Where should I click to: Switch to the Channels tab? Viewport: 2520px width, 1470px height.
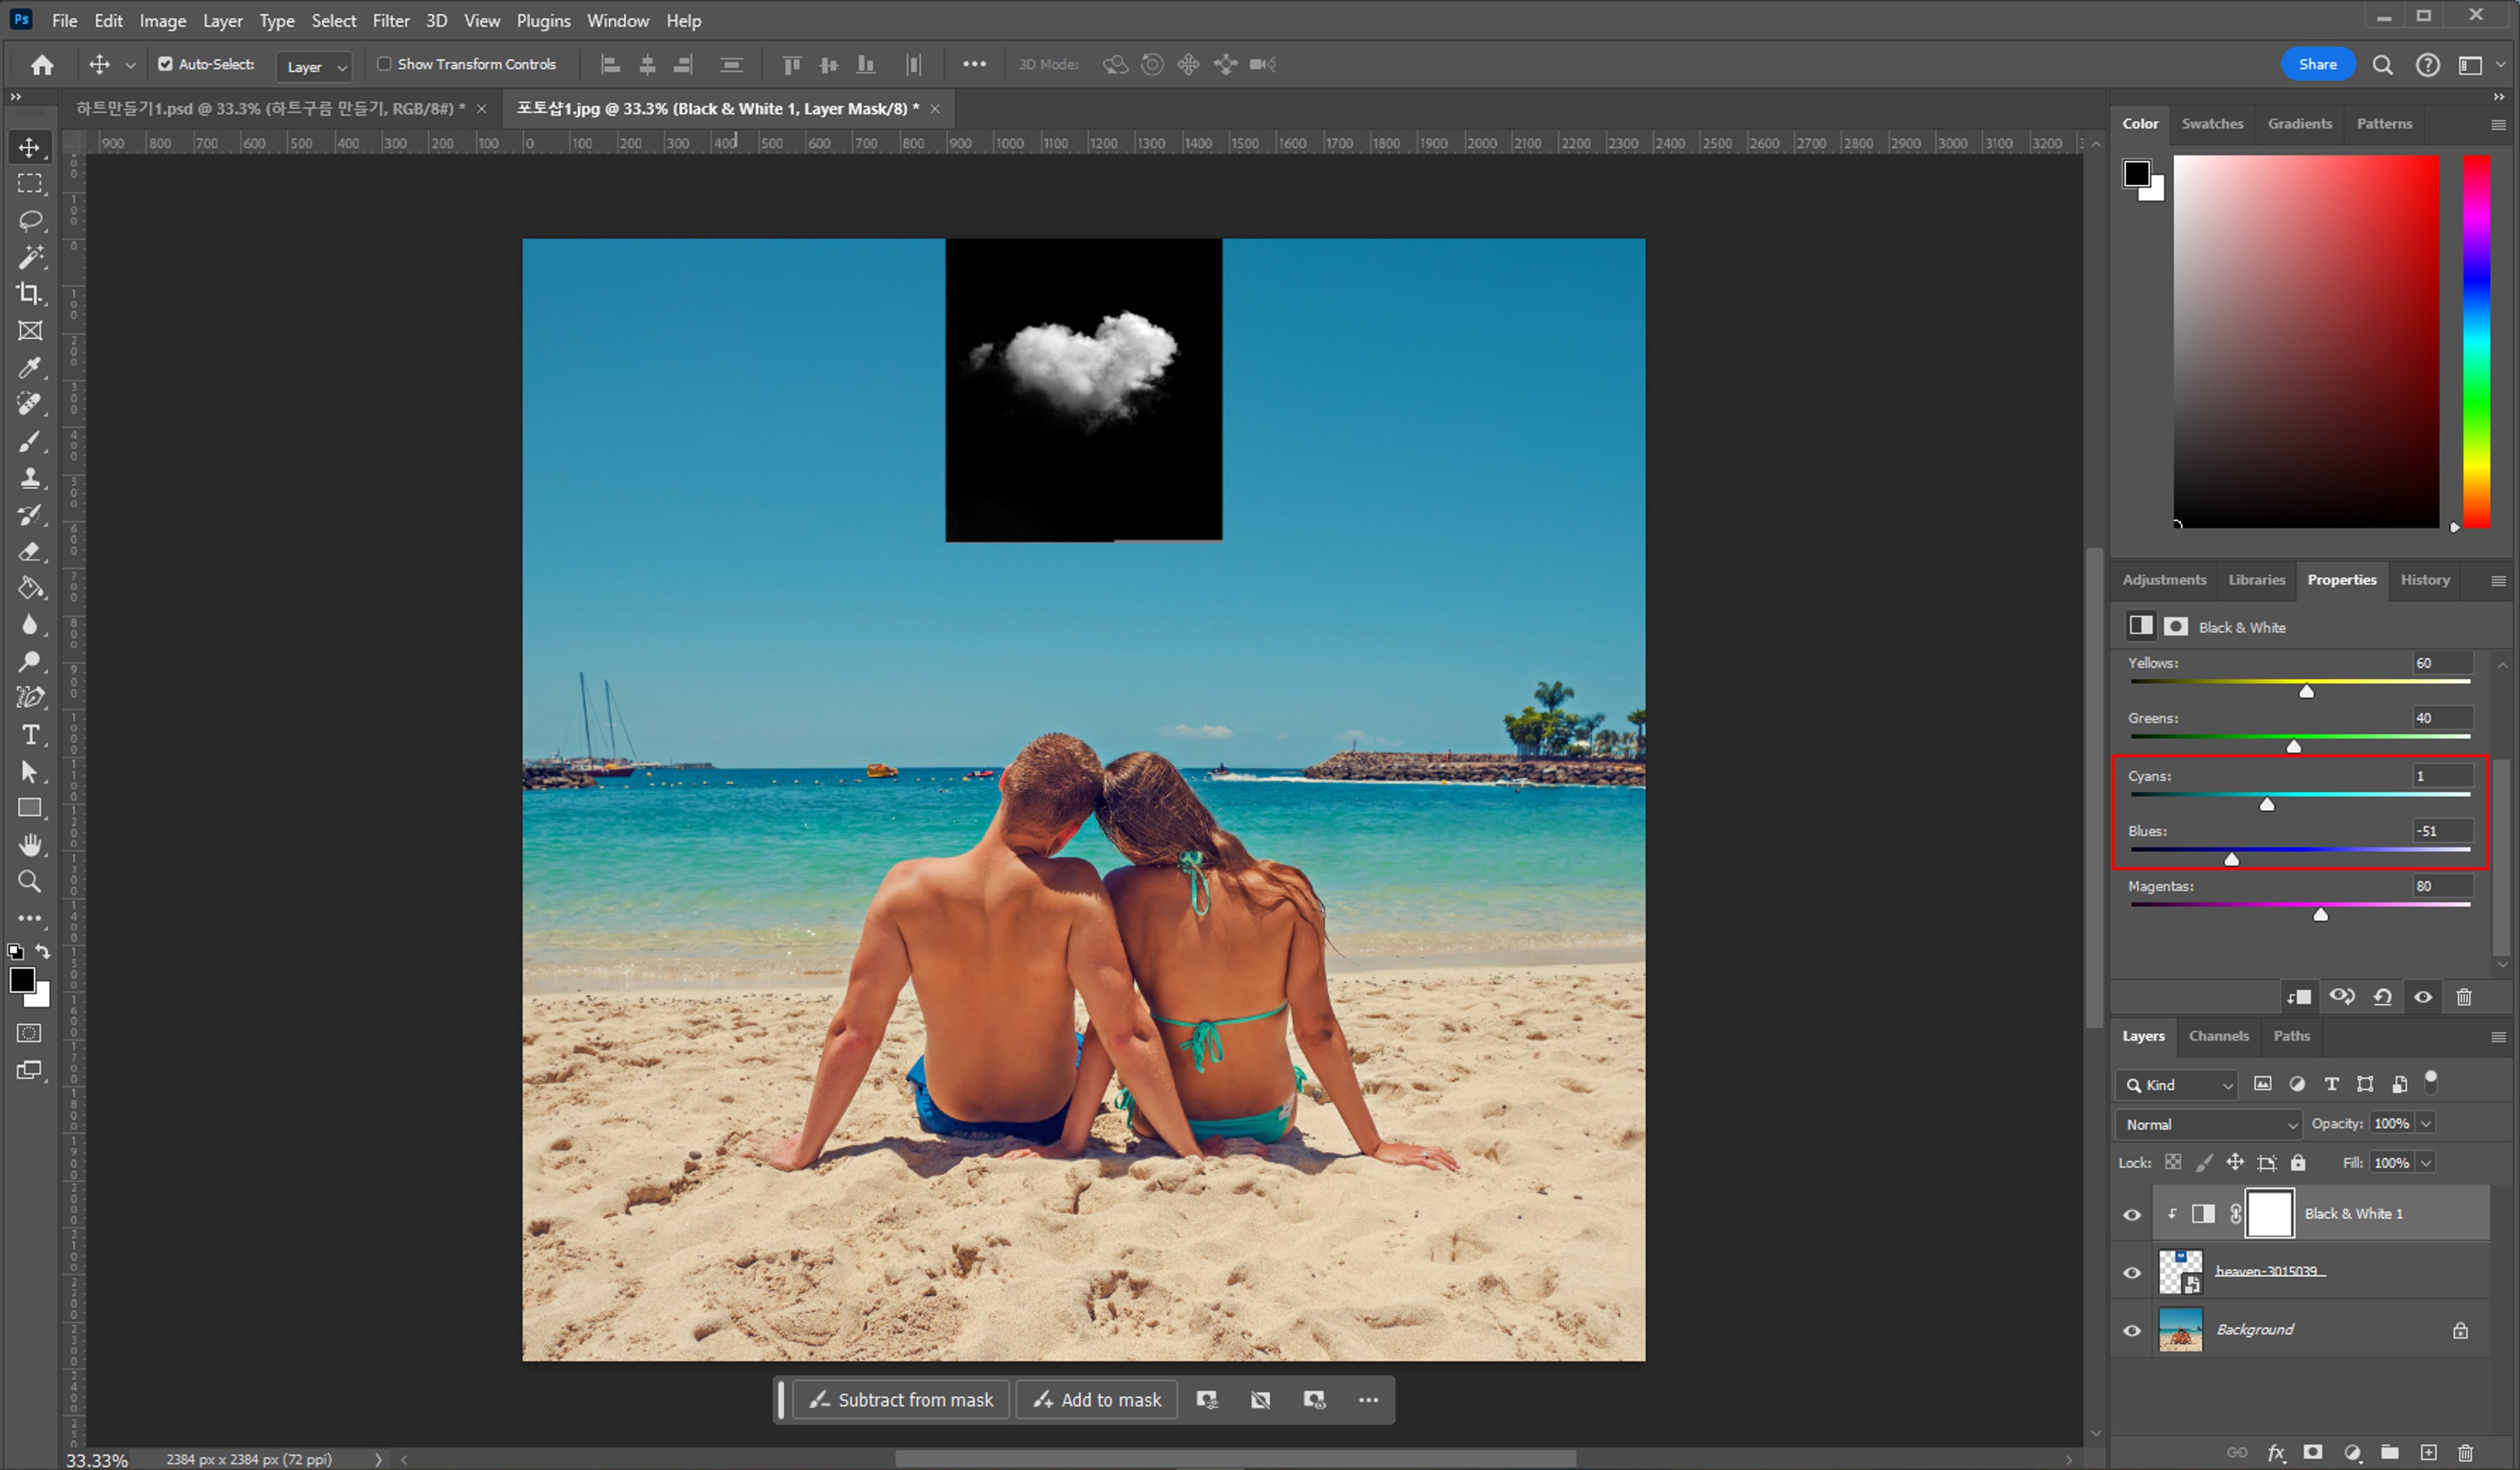2218,1036
